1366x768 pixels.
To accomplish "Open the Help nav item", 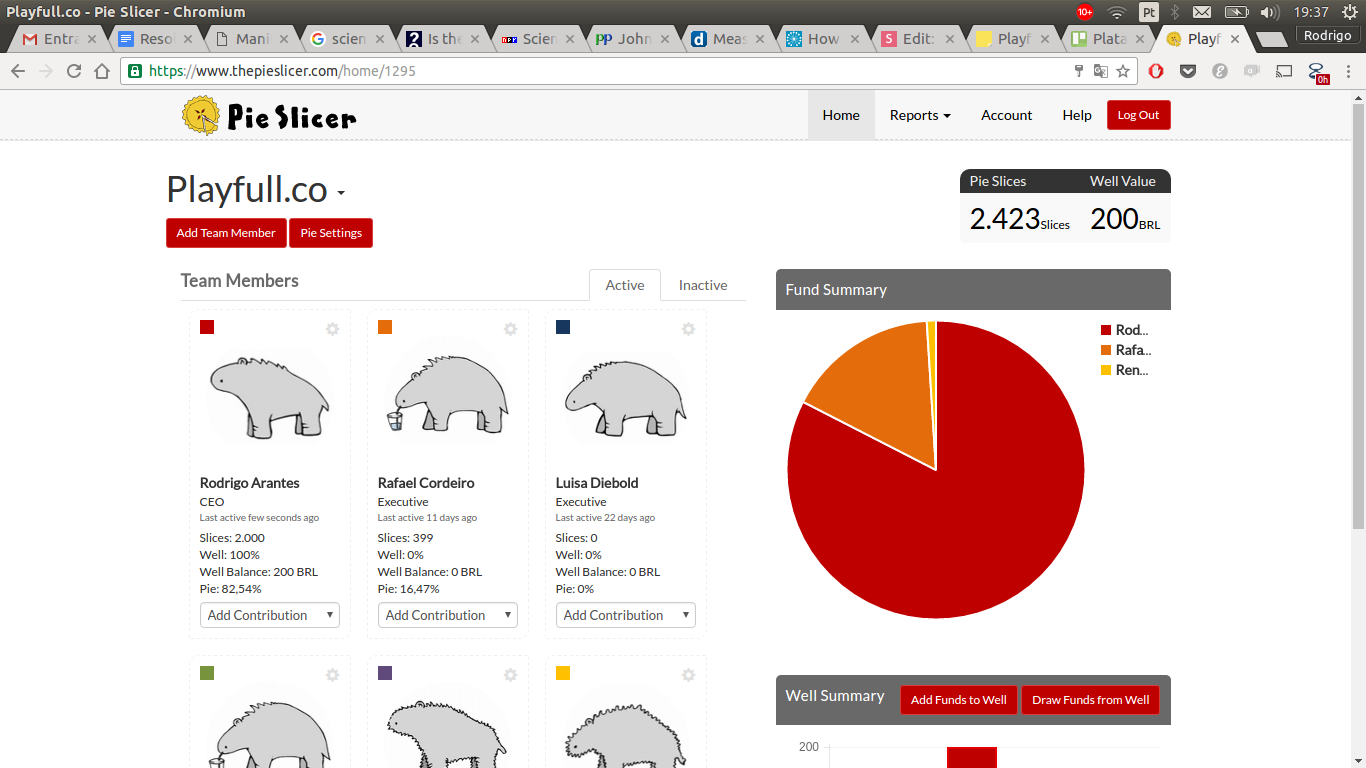I will pyautogui.click(x=1077, y=115).
